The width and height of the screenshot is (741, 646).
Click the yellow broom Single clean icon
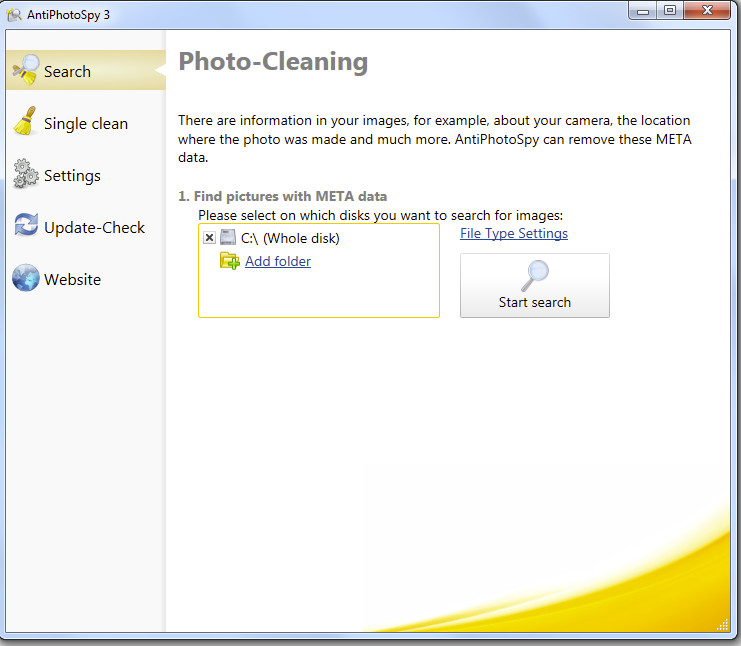tap(25, 121)
